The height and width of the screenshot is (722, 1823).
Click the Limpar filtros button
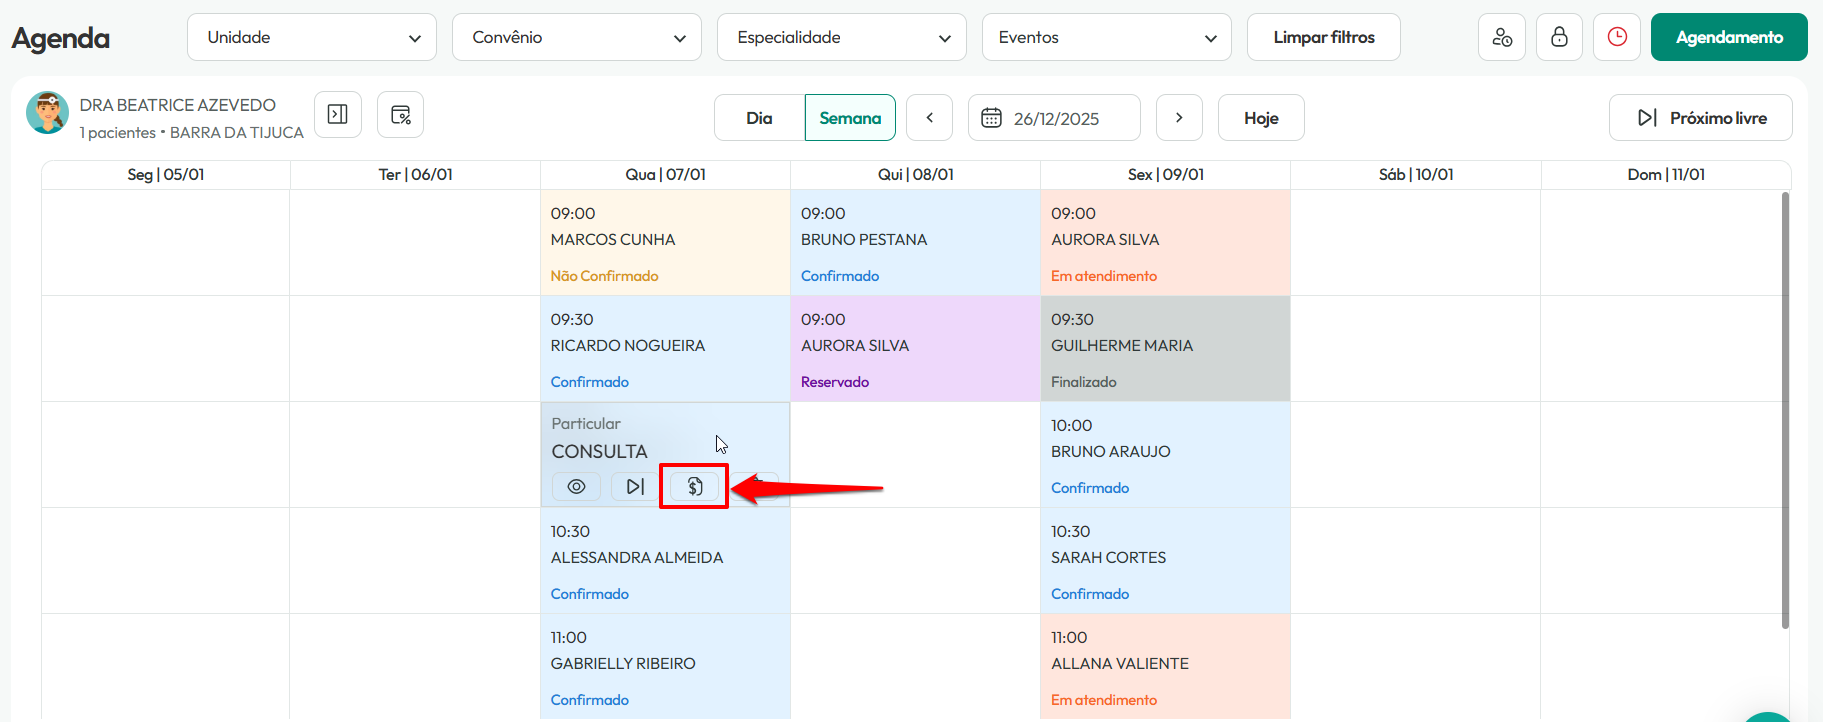tap(1324, 37)
